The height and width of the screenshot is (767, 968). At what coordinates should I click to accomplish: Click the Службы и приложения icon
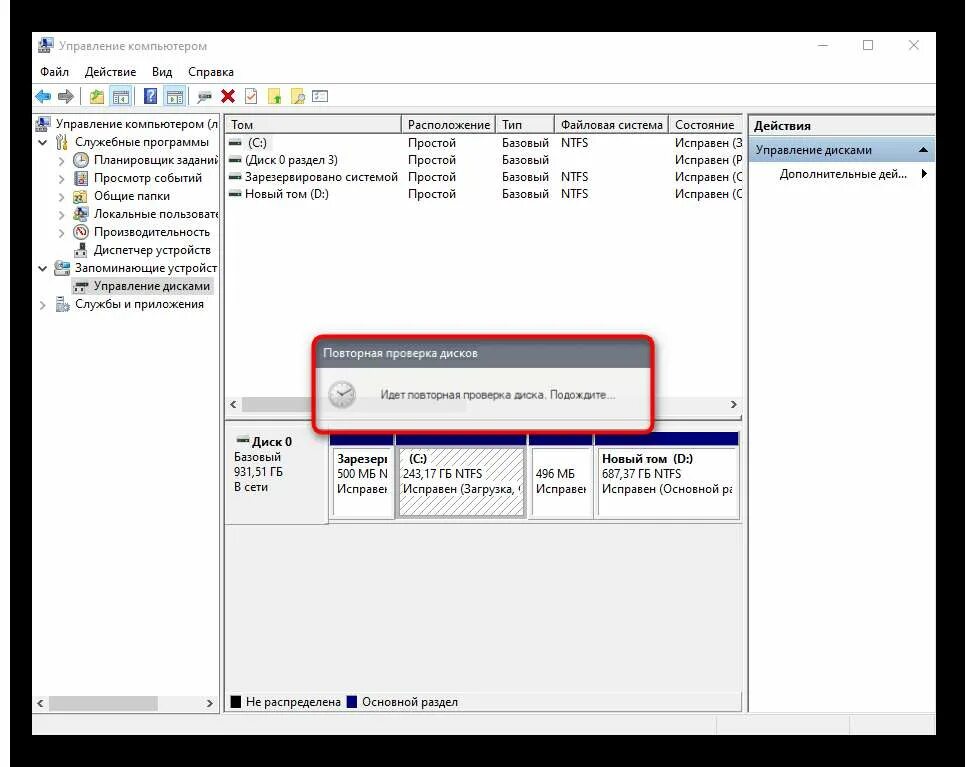[x=62, y=304]
